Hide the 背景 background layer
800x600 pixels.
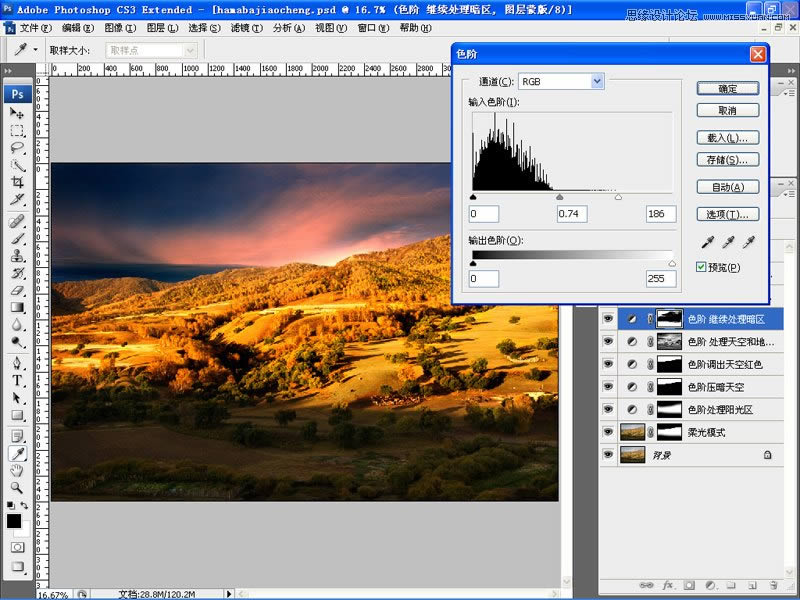coord(608,454)
